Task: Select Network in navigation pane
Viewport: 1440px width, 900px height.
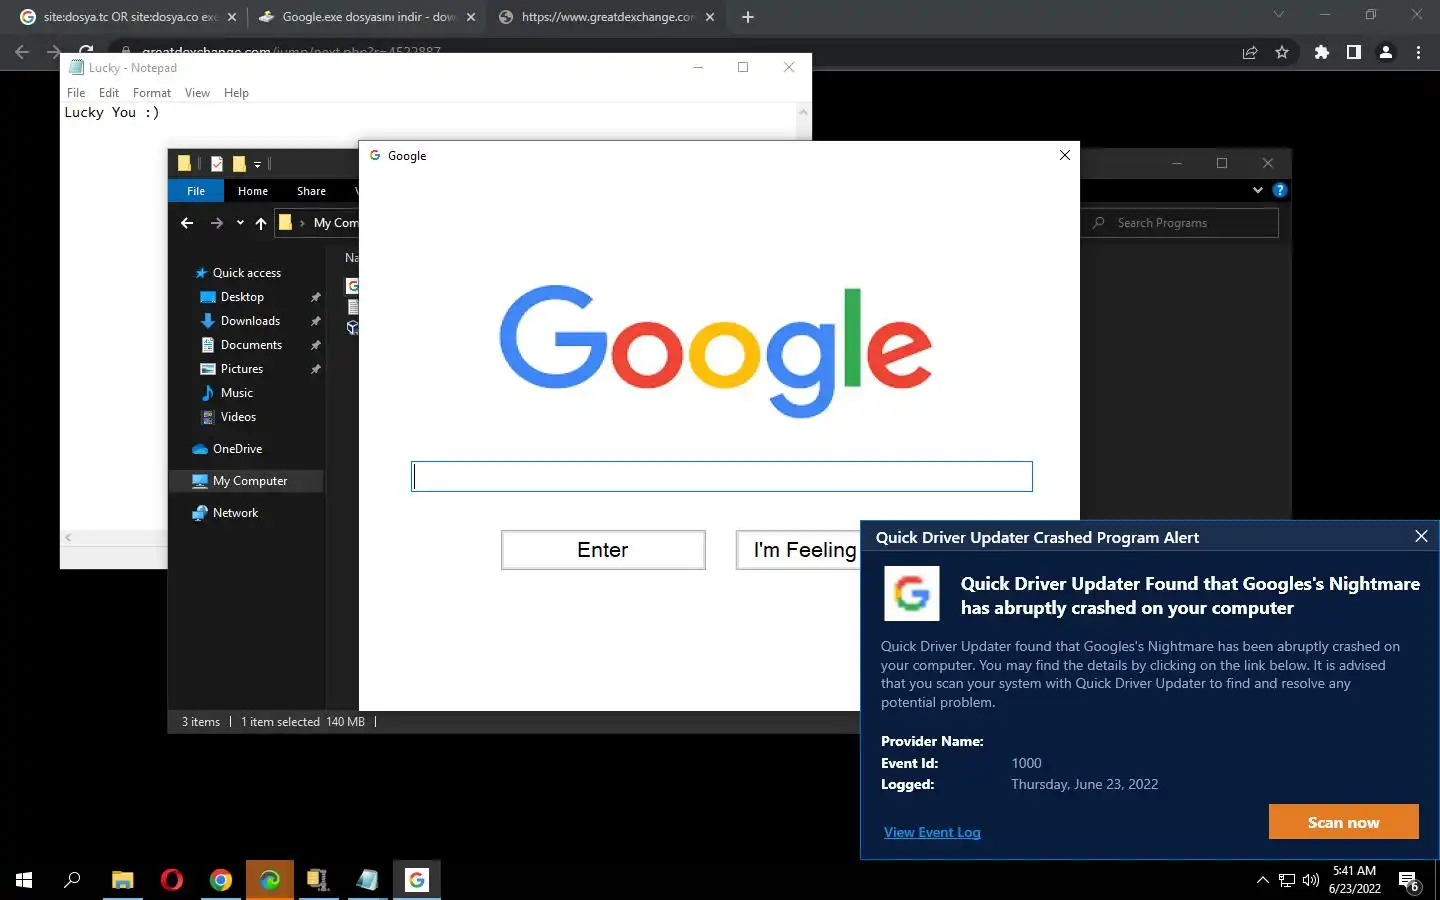Action: 235,513
